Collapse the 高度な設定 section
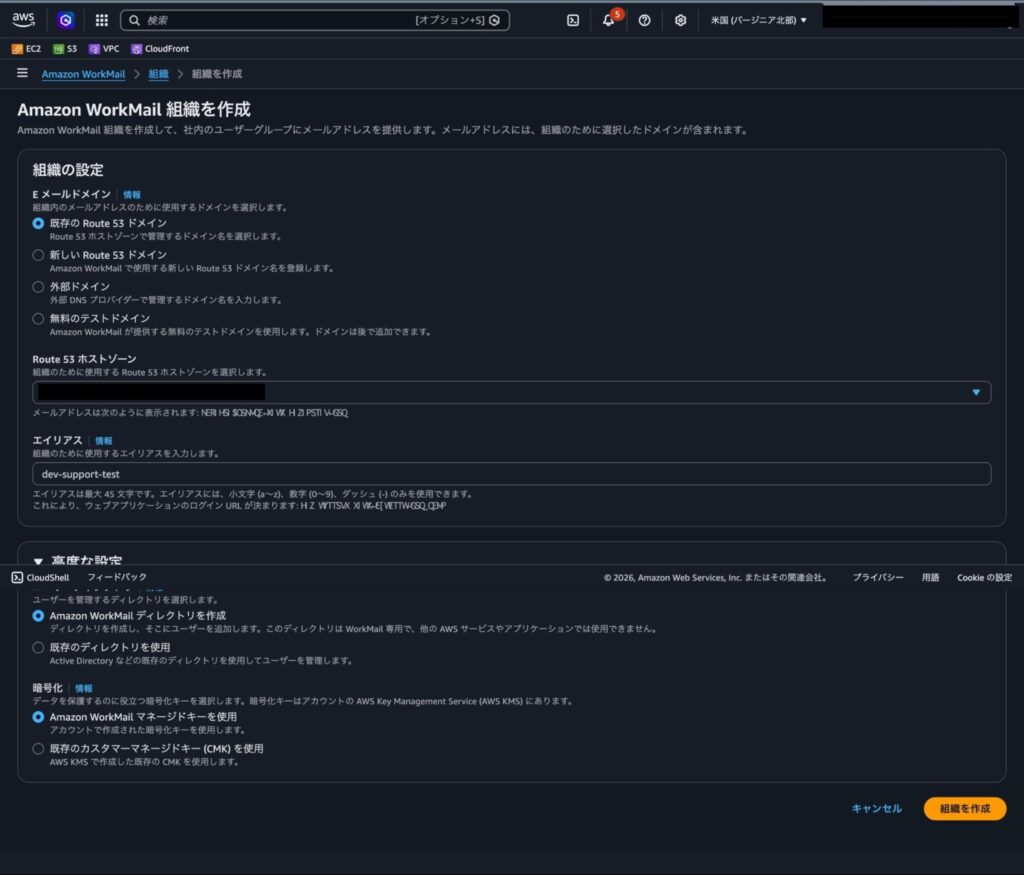The width and height of the screenshot is (1024, 875). point(39,562)
